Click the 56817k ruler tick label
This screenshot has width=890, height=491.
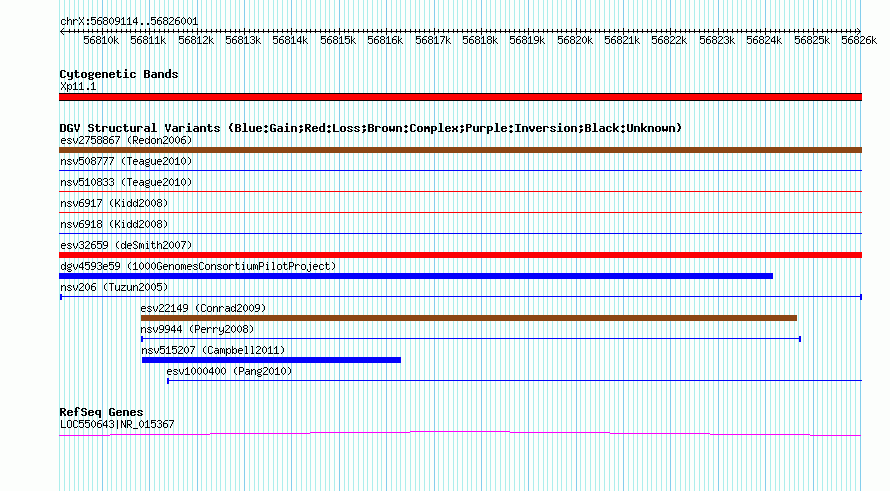click(x=433, y=41)
